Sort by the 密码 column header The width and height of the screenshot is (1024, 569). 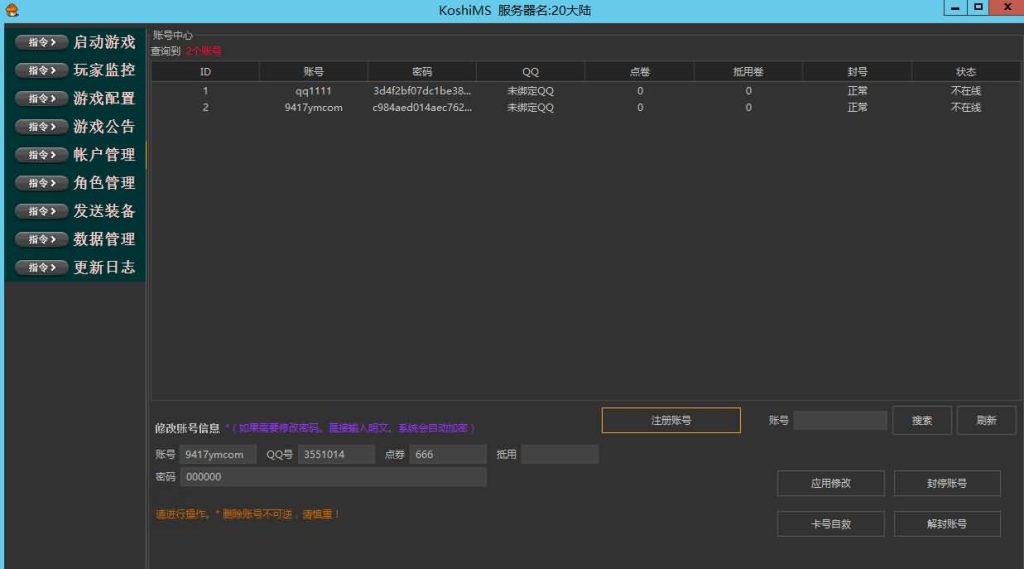(x=422, y=72)
